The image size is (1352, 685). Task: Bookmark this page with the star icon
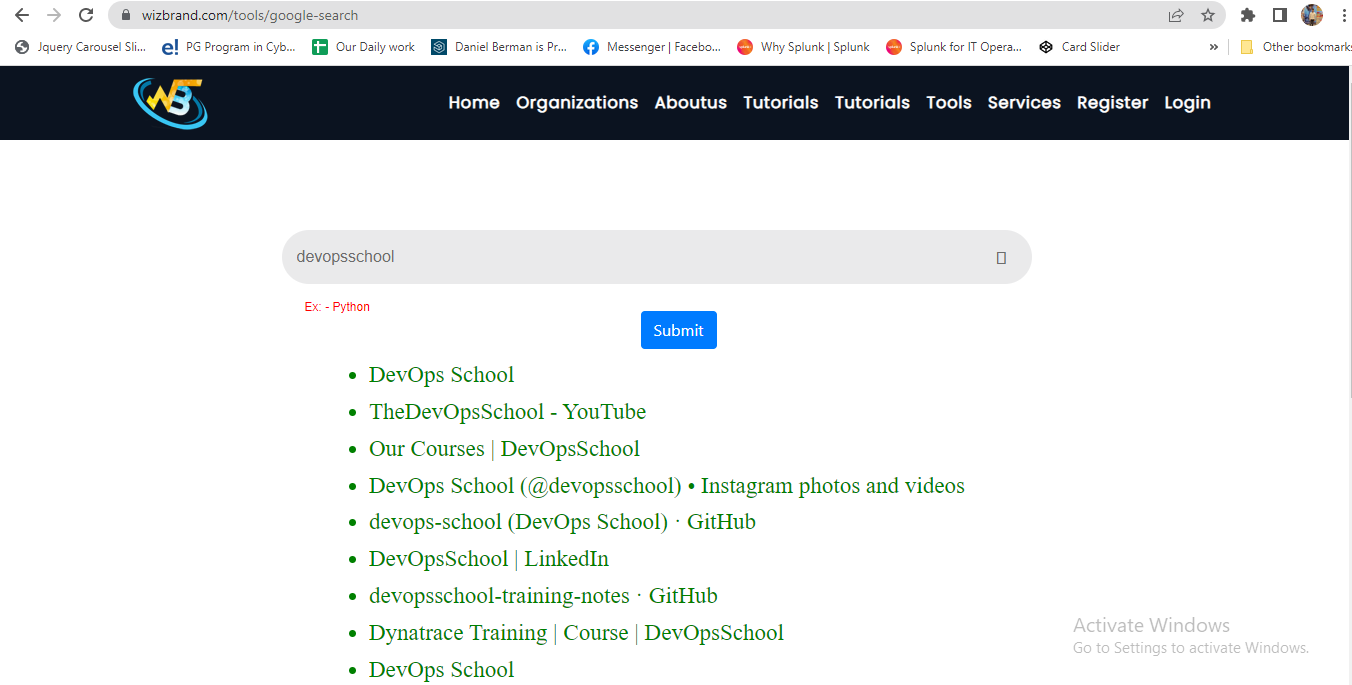(x=1208, y=15)
